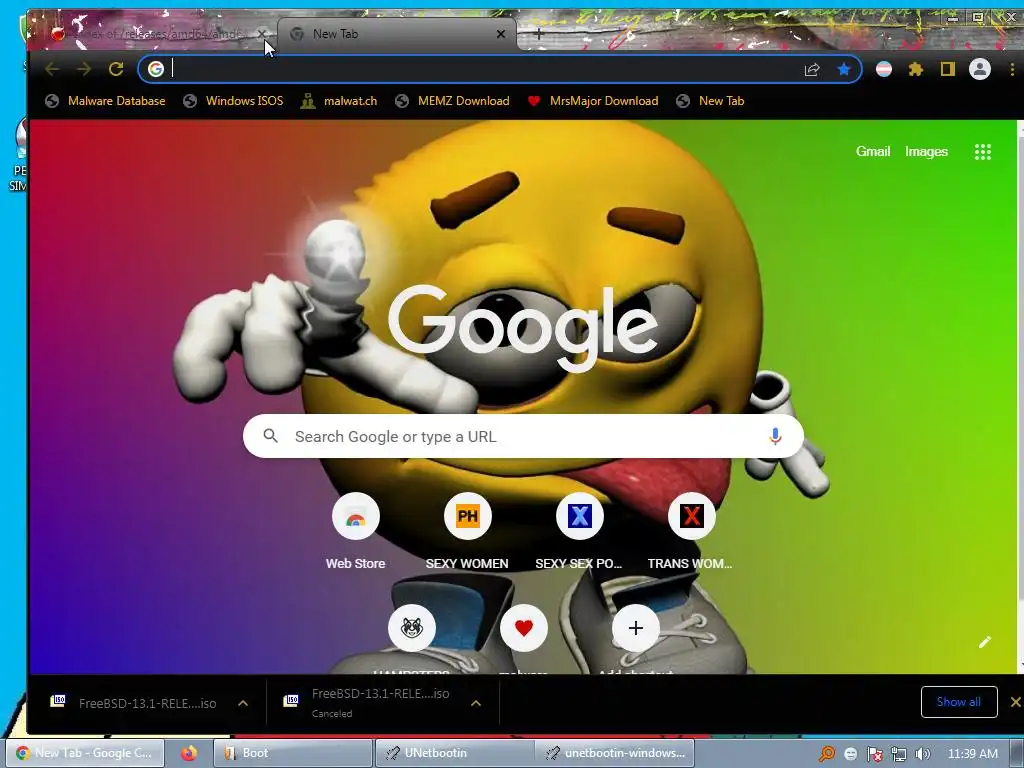Screen dimensions: 1024x768
Task: Click the 11:39 AM system clock
Action: tap(972, 754)
